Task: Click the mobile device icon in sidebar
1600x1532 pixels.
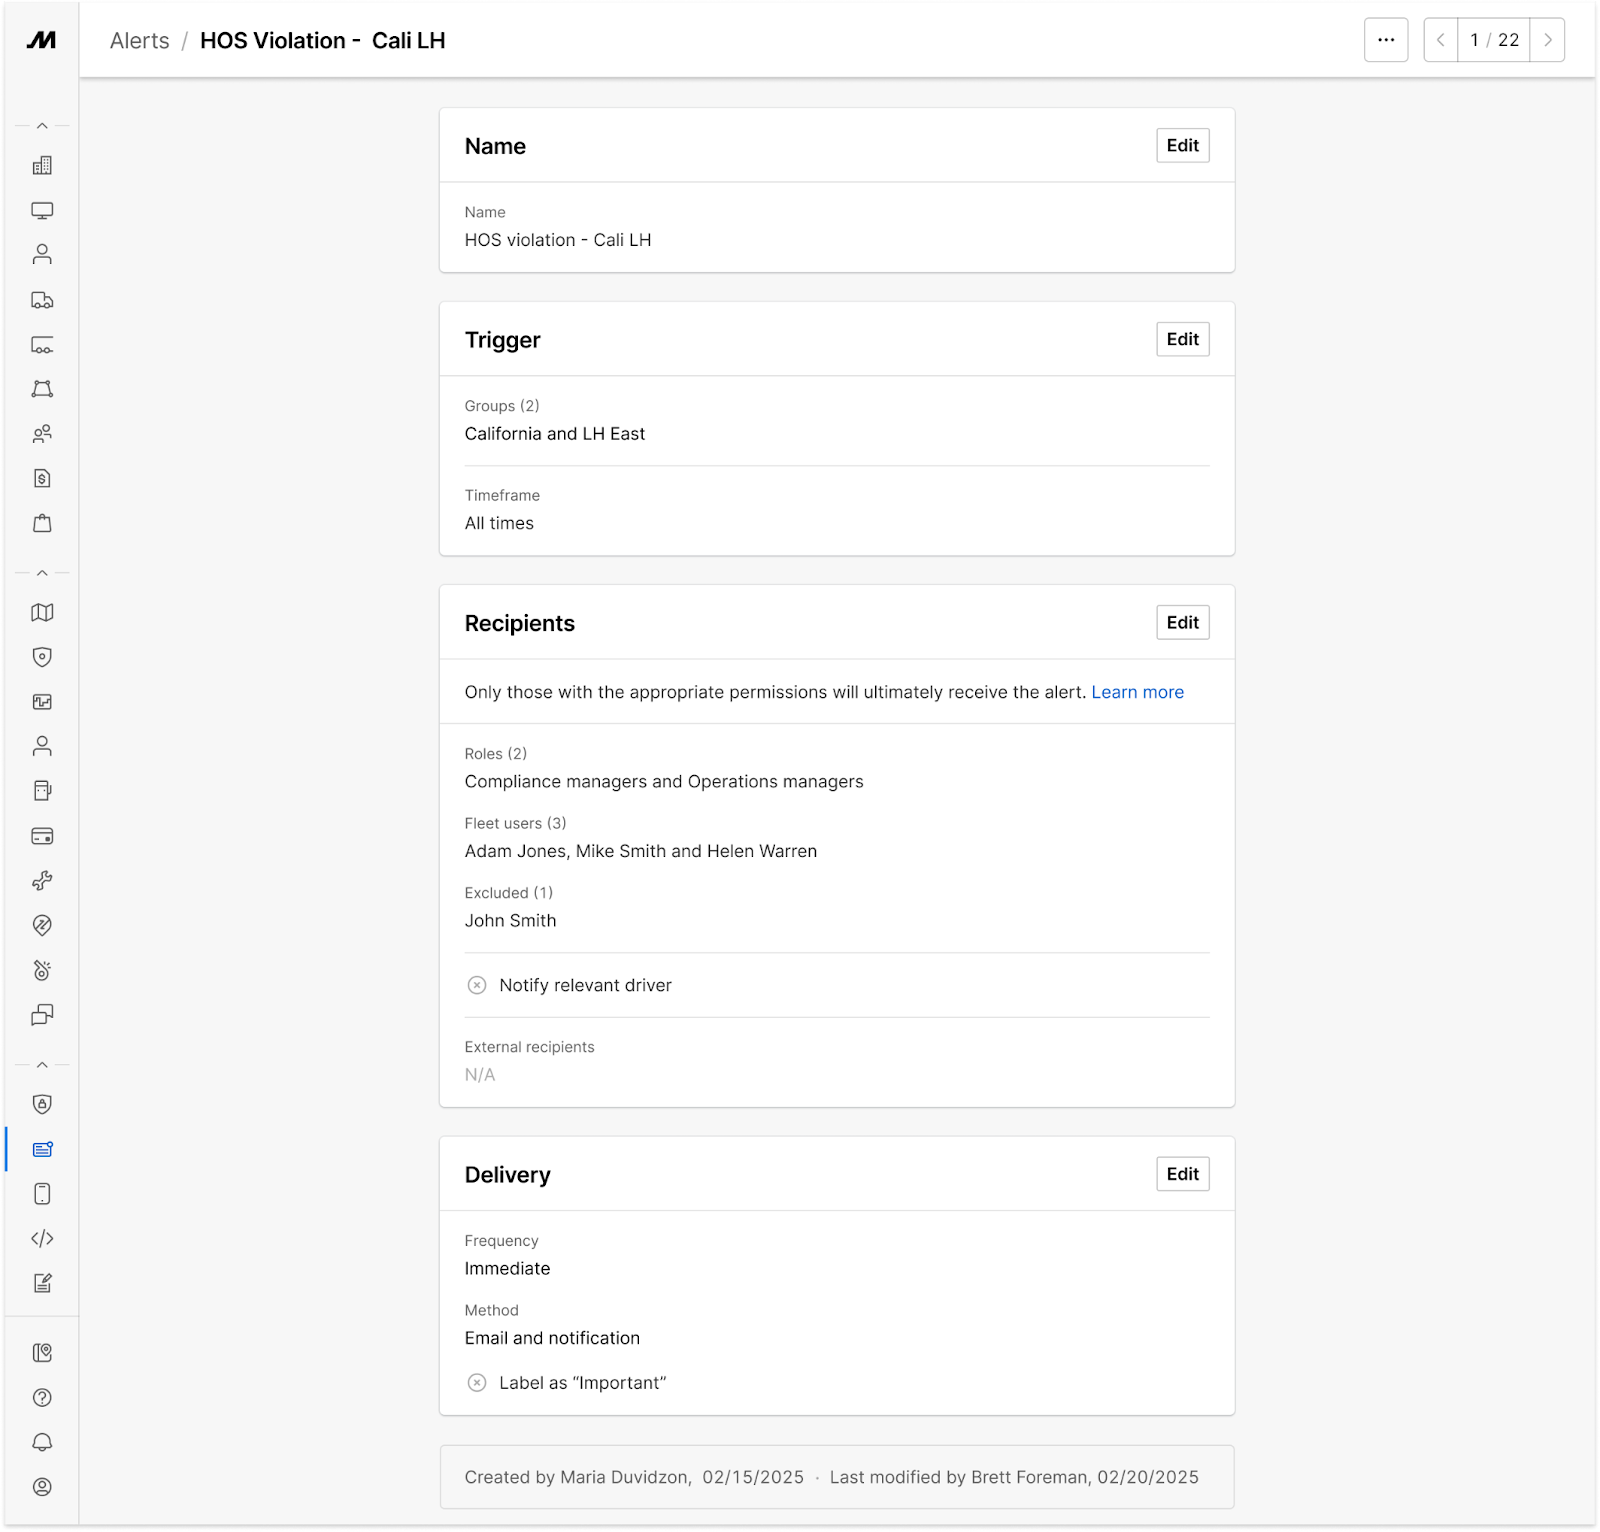Action: (x=42, y=1194)
